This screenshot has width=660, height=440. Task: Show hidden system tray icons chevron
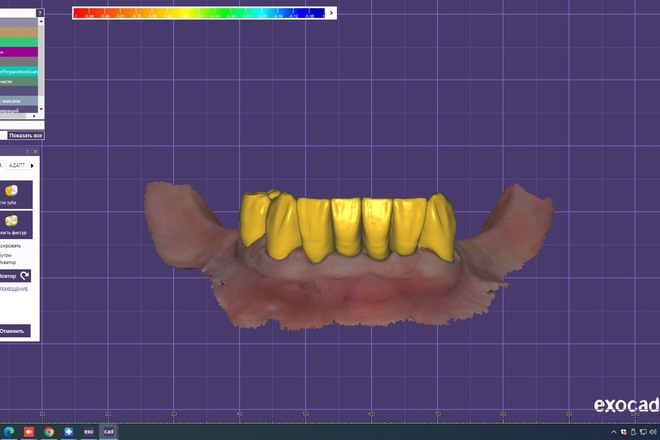(613, 432)
